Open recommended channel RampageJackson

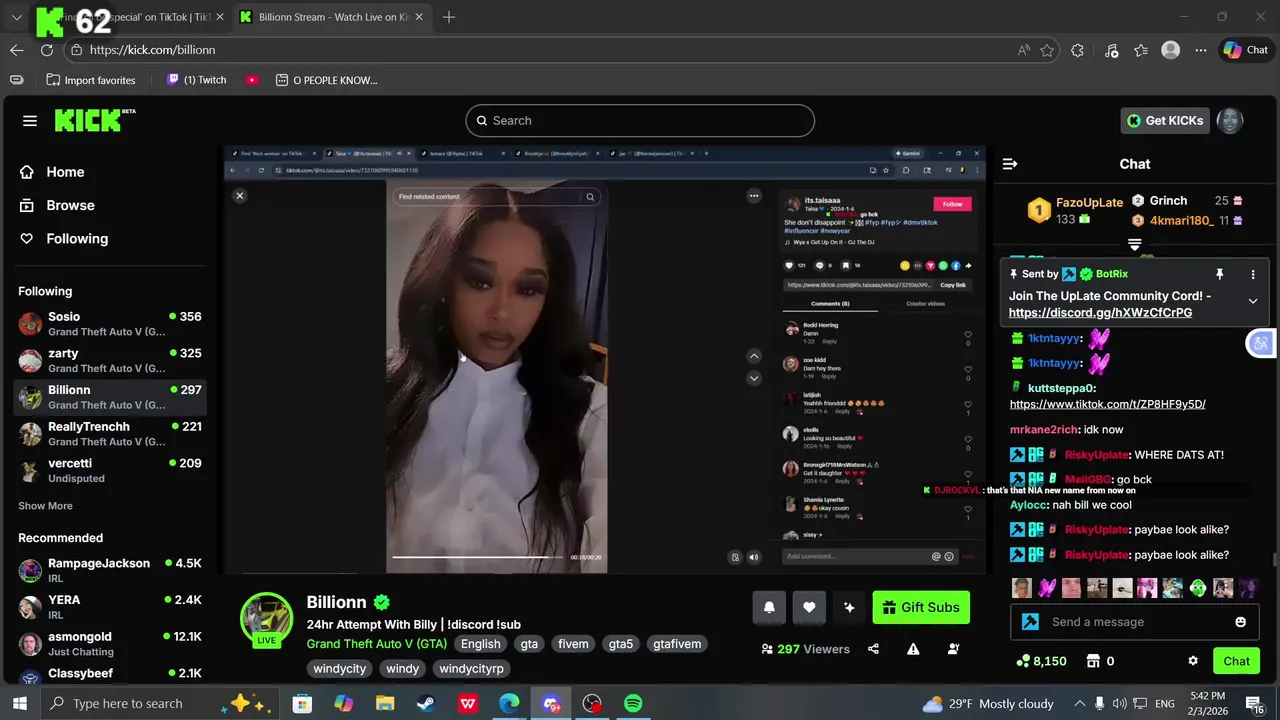pyautogui.click(x=110, y=570)
